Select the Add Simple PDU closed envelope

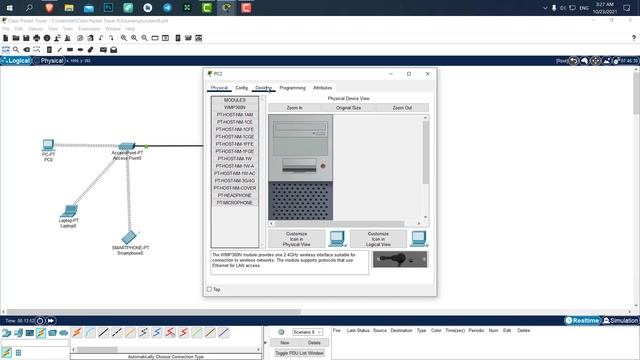pyautogui.click(x=103, y=49)
